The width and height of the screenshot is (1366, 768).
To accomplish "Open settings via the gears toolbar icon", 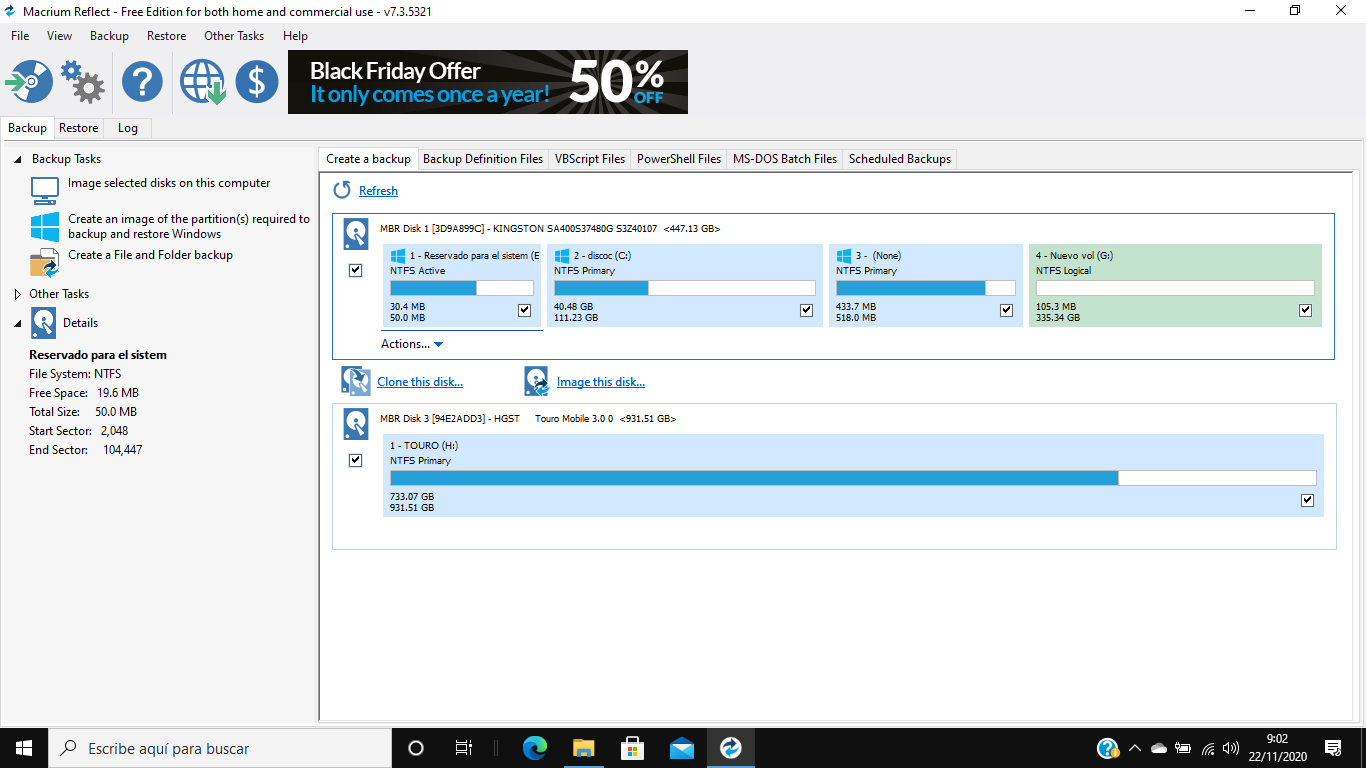I will (x=82, y=81).
